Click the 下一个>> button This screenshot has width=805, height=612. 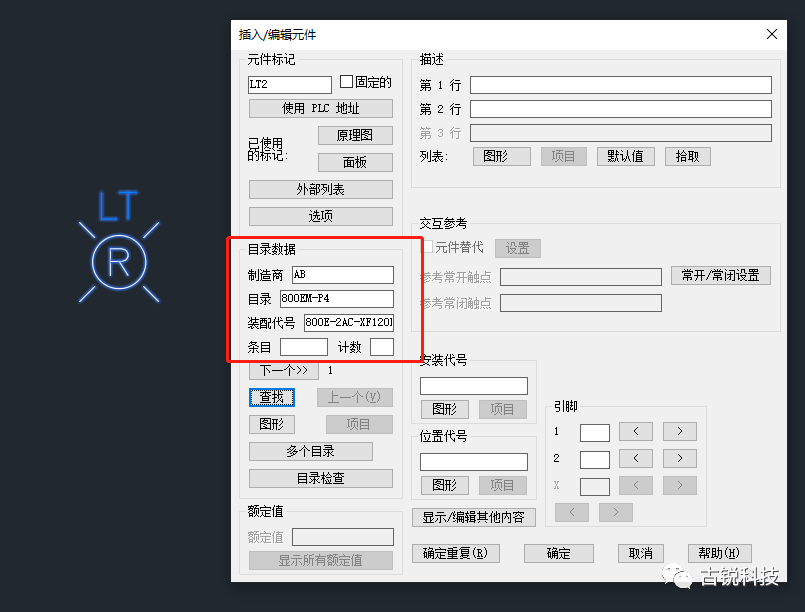click(x=284, y=371)
